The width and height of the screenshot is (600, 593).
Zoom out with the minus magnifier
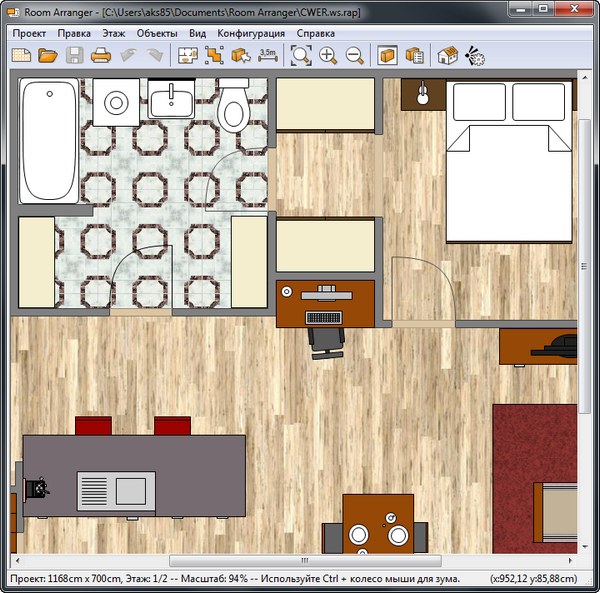point(354,56)
